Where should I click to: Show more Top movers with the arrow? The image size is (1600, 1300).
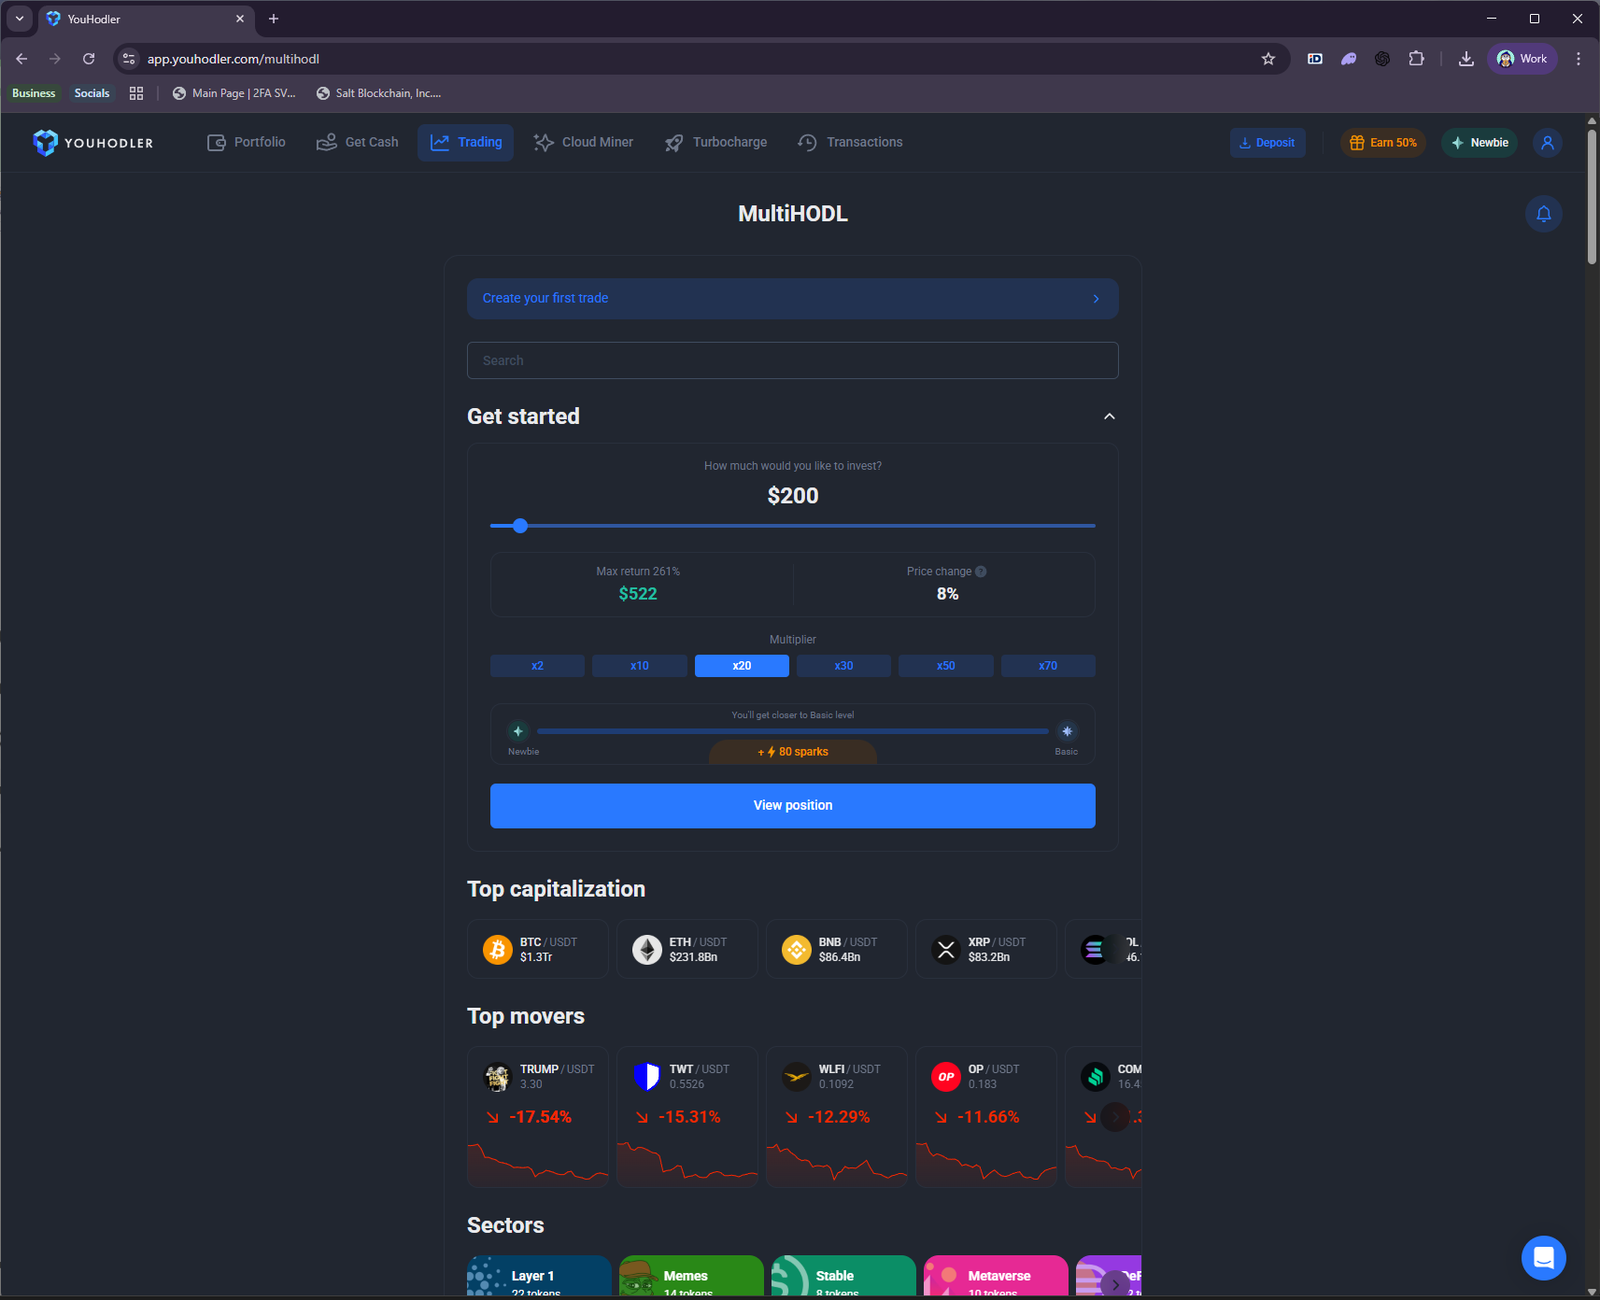1114,1117
